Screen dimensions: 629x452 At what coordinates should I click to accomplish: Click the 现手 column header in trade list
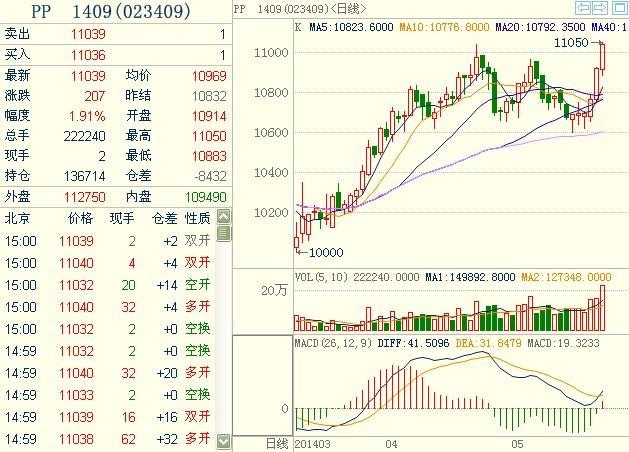pyautogui.click(x=122, y=218)
